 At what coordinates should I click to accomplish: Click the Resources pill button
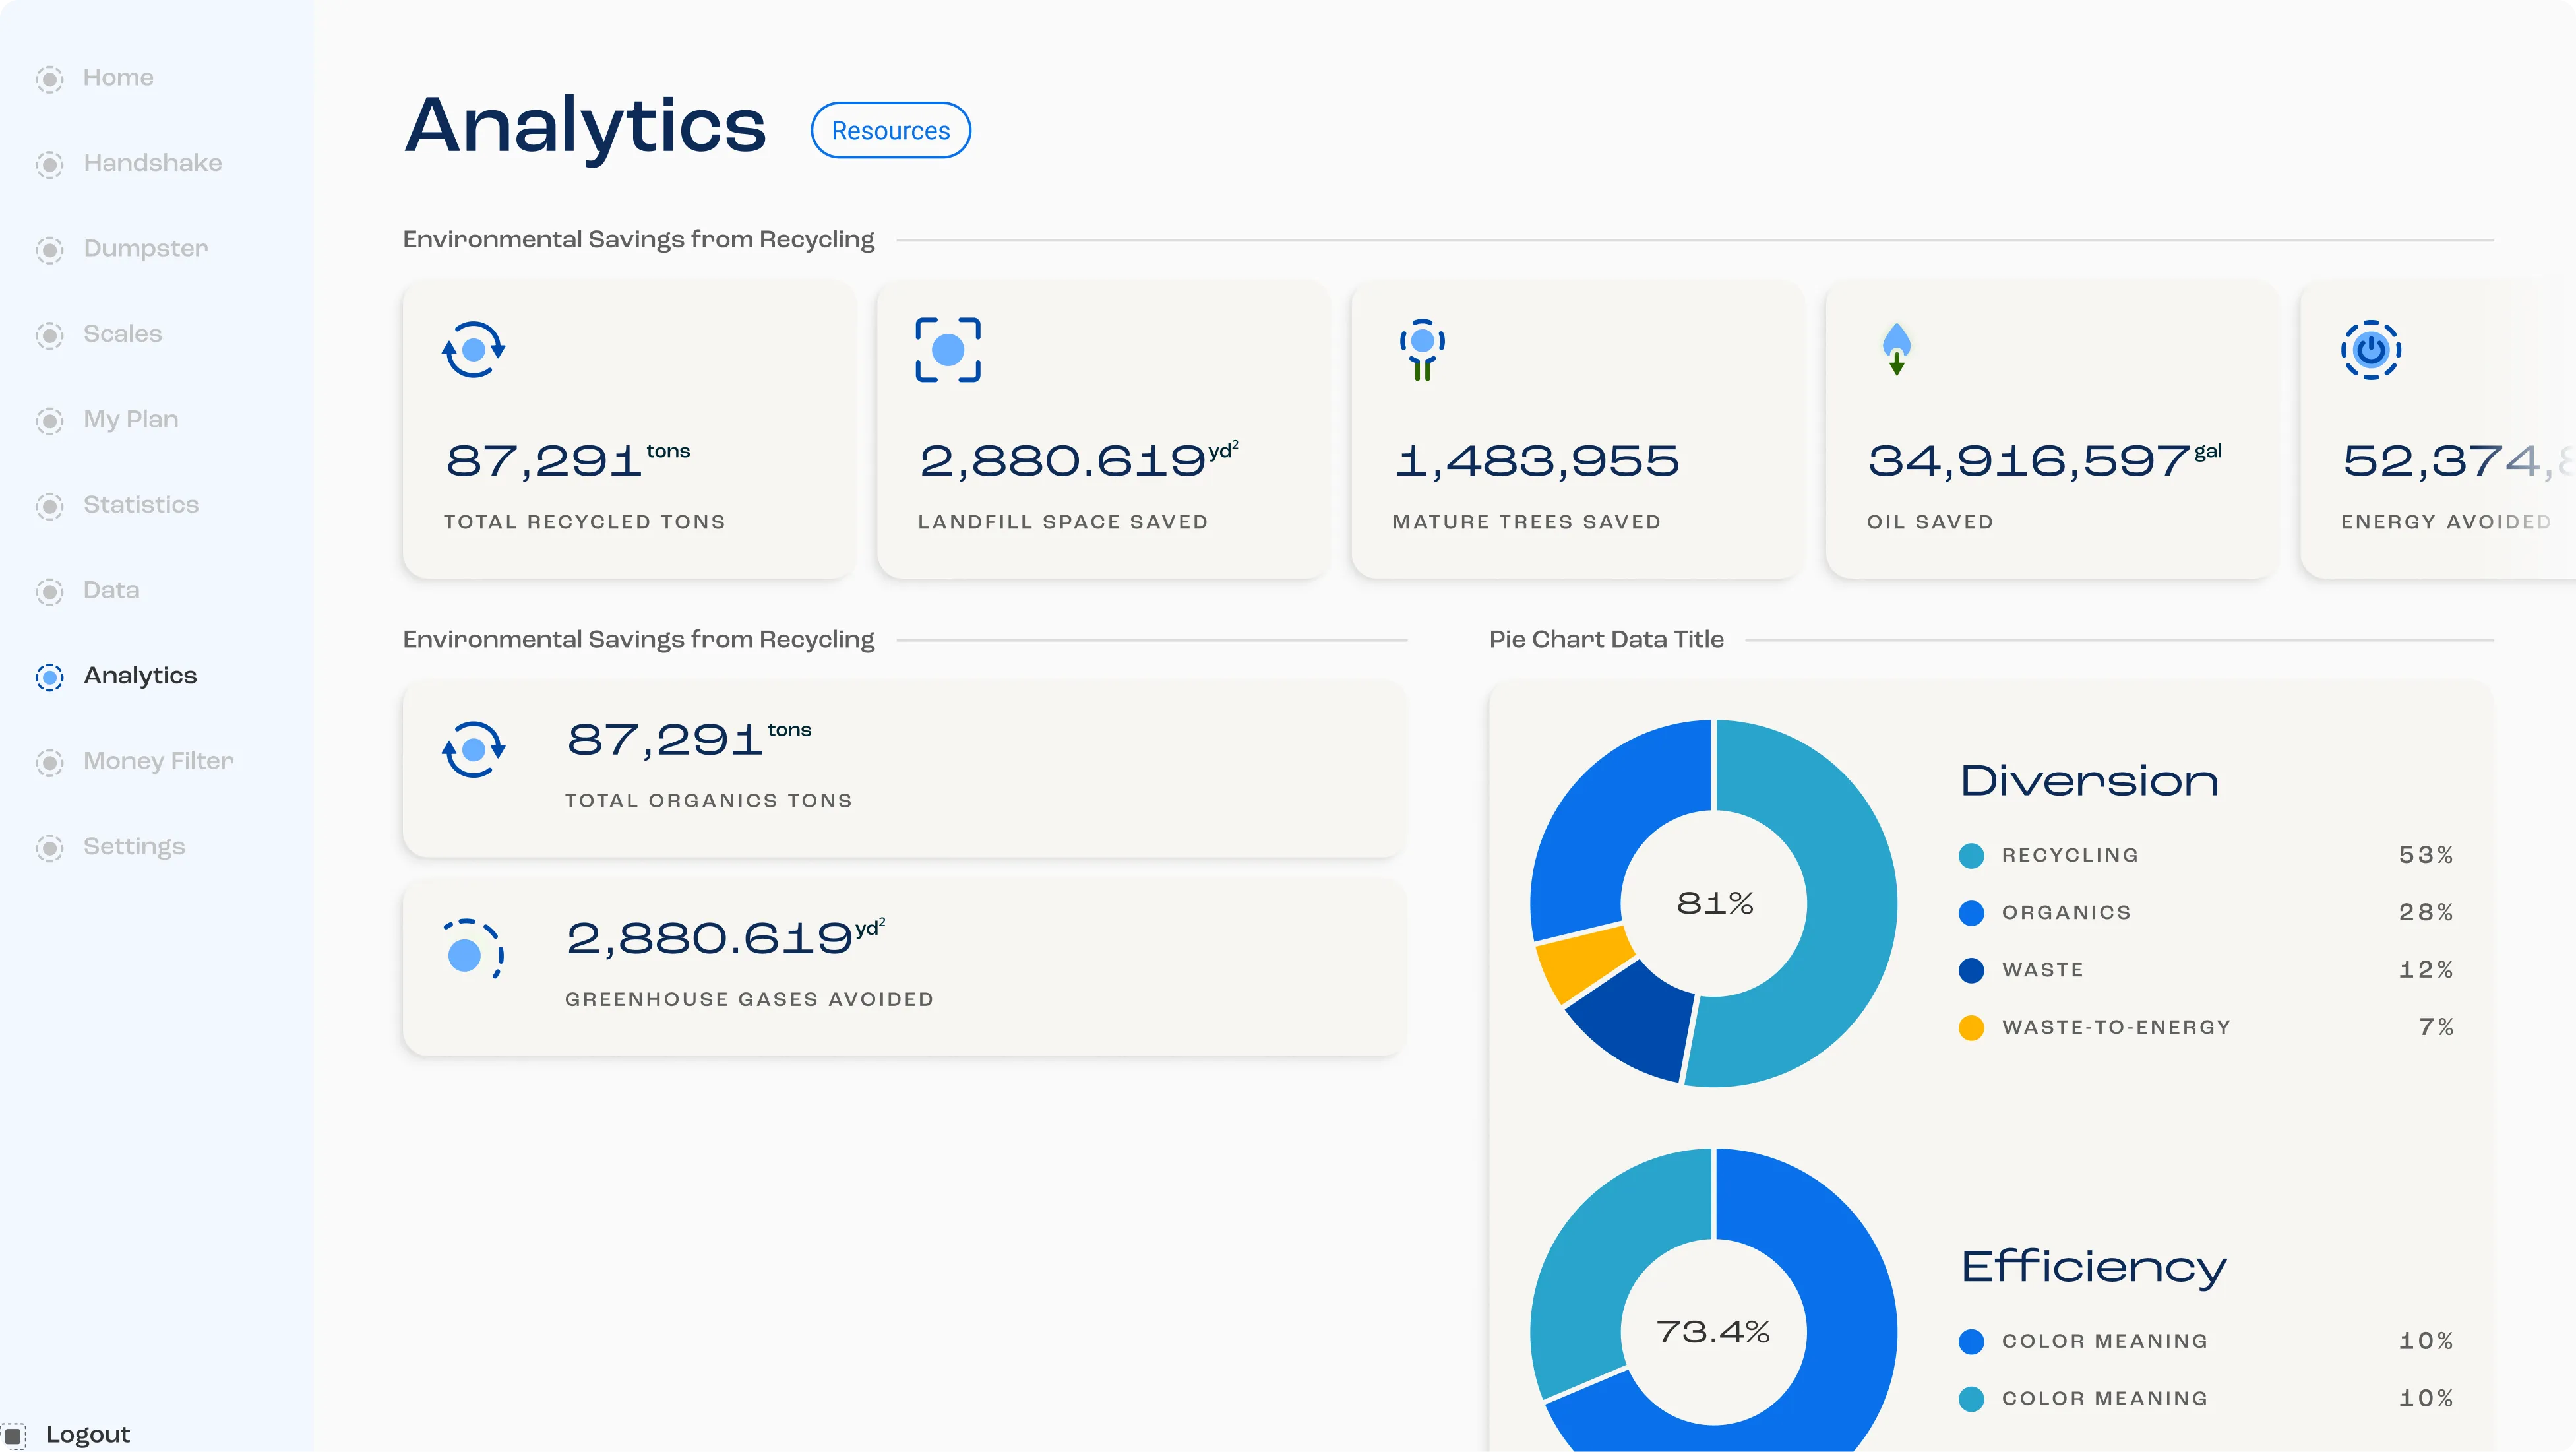point(890,130)
